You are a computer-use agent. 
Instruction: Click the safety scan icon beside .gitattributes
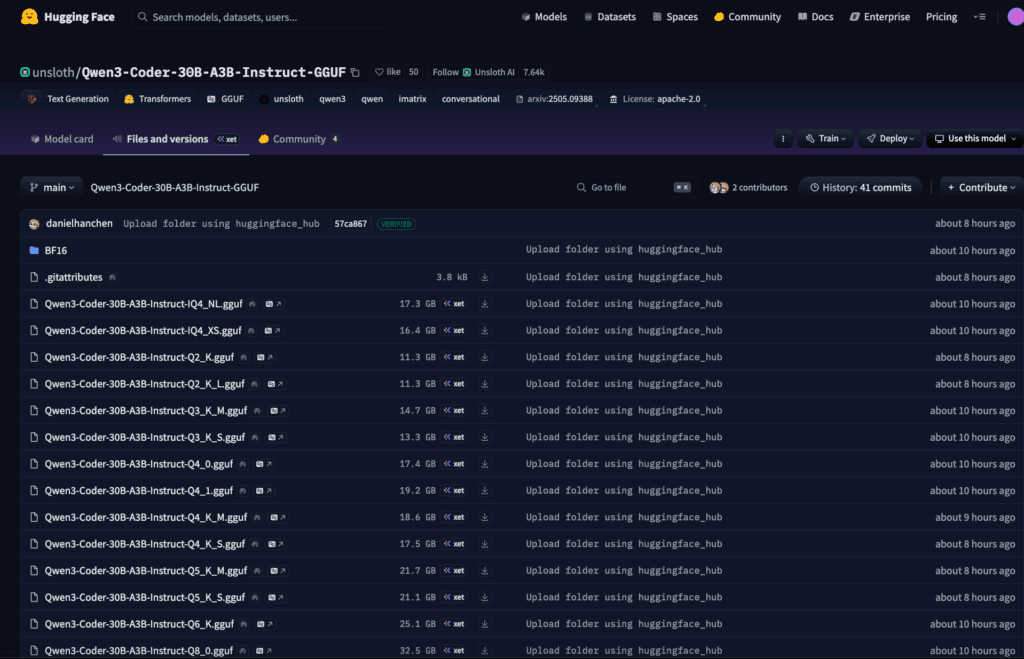(x=112, y=278)
